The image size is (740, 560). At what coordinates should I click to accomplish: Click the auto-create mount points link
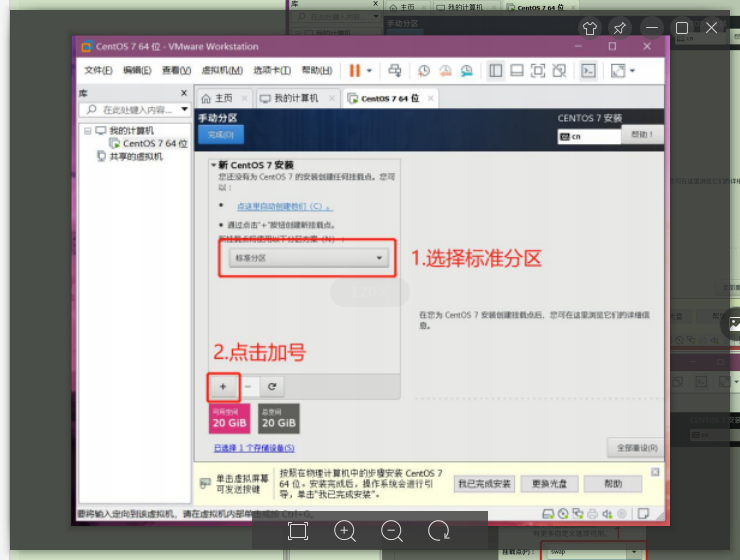point(285,207)
